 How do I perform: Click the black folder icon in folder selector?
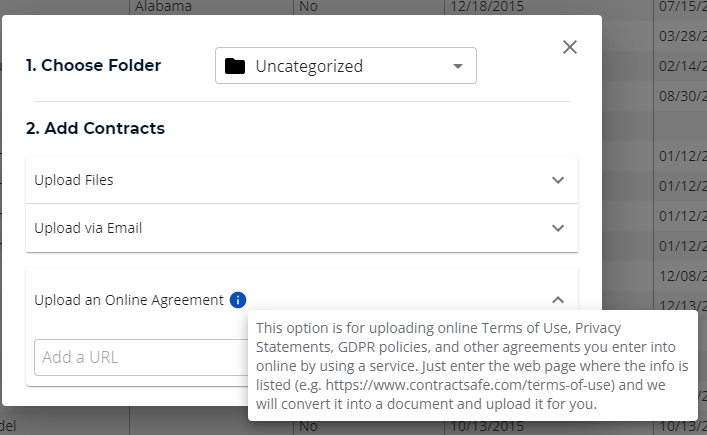pyautogui.click(x=235, y=66)
